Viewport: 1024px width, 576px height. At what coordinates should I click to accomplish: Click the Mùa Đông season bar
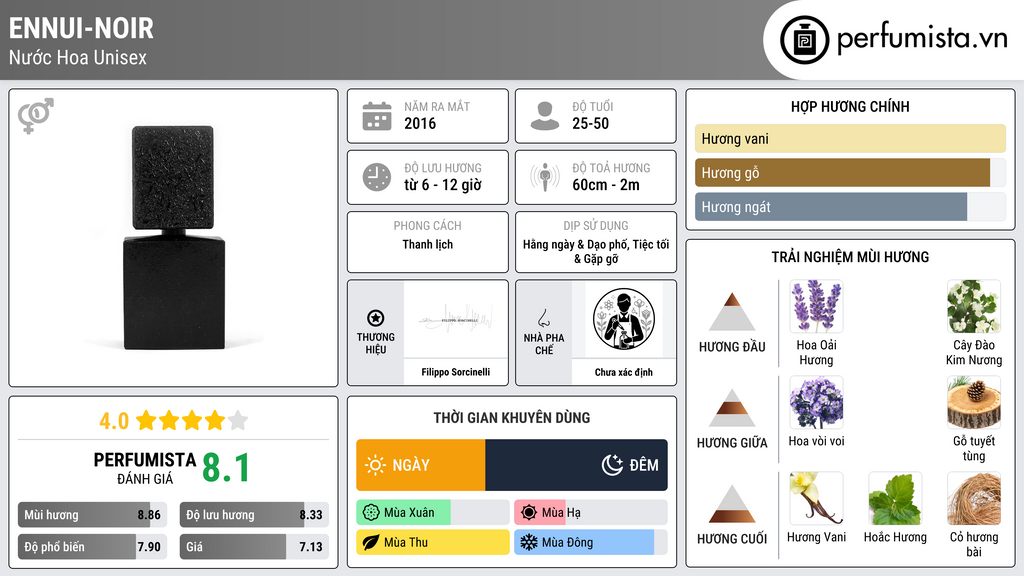point(591,543)
